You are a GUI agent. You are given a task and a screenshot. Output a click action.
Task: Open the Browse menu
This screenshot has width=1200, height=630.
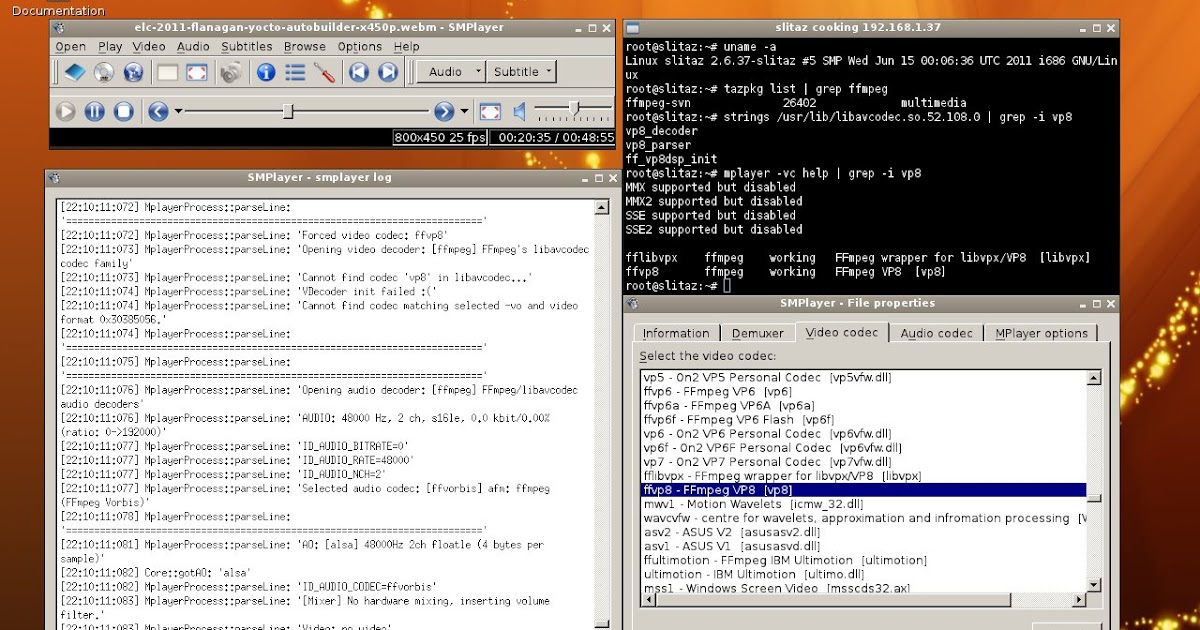click(x=305, y=47)
